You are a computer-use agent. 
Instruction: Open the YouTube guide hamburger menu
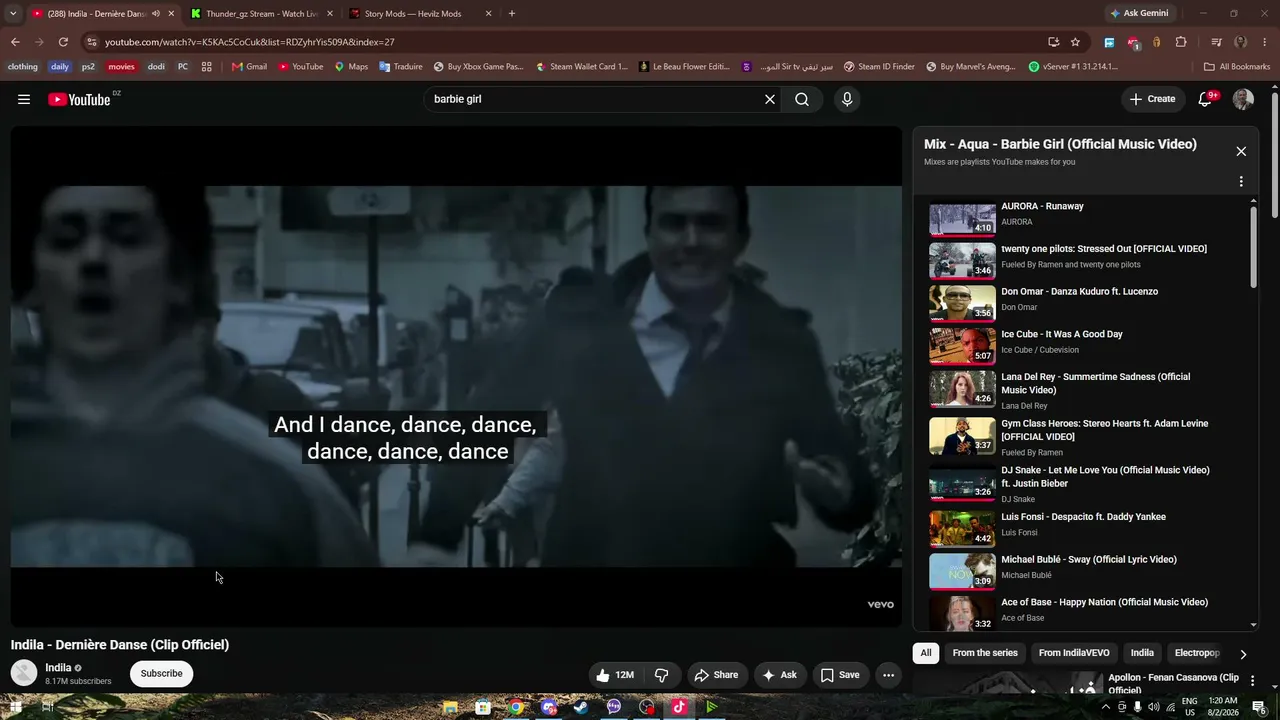click(x=24, y=99)
